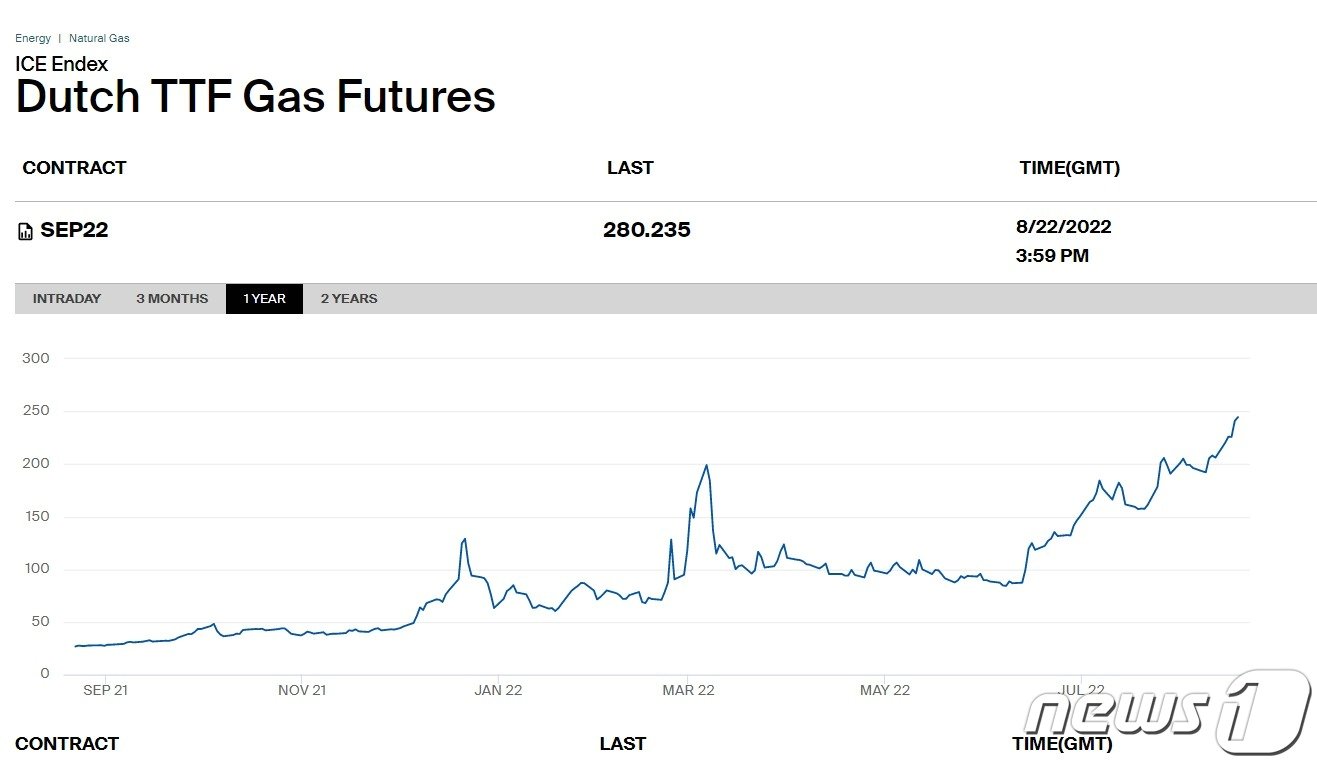
Task: Switch to the INTRADAY tab
Action: pos(67,299)
